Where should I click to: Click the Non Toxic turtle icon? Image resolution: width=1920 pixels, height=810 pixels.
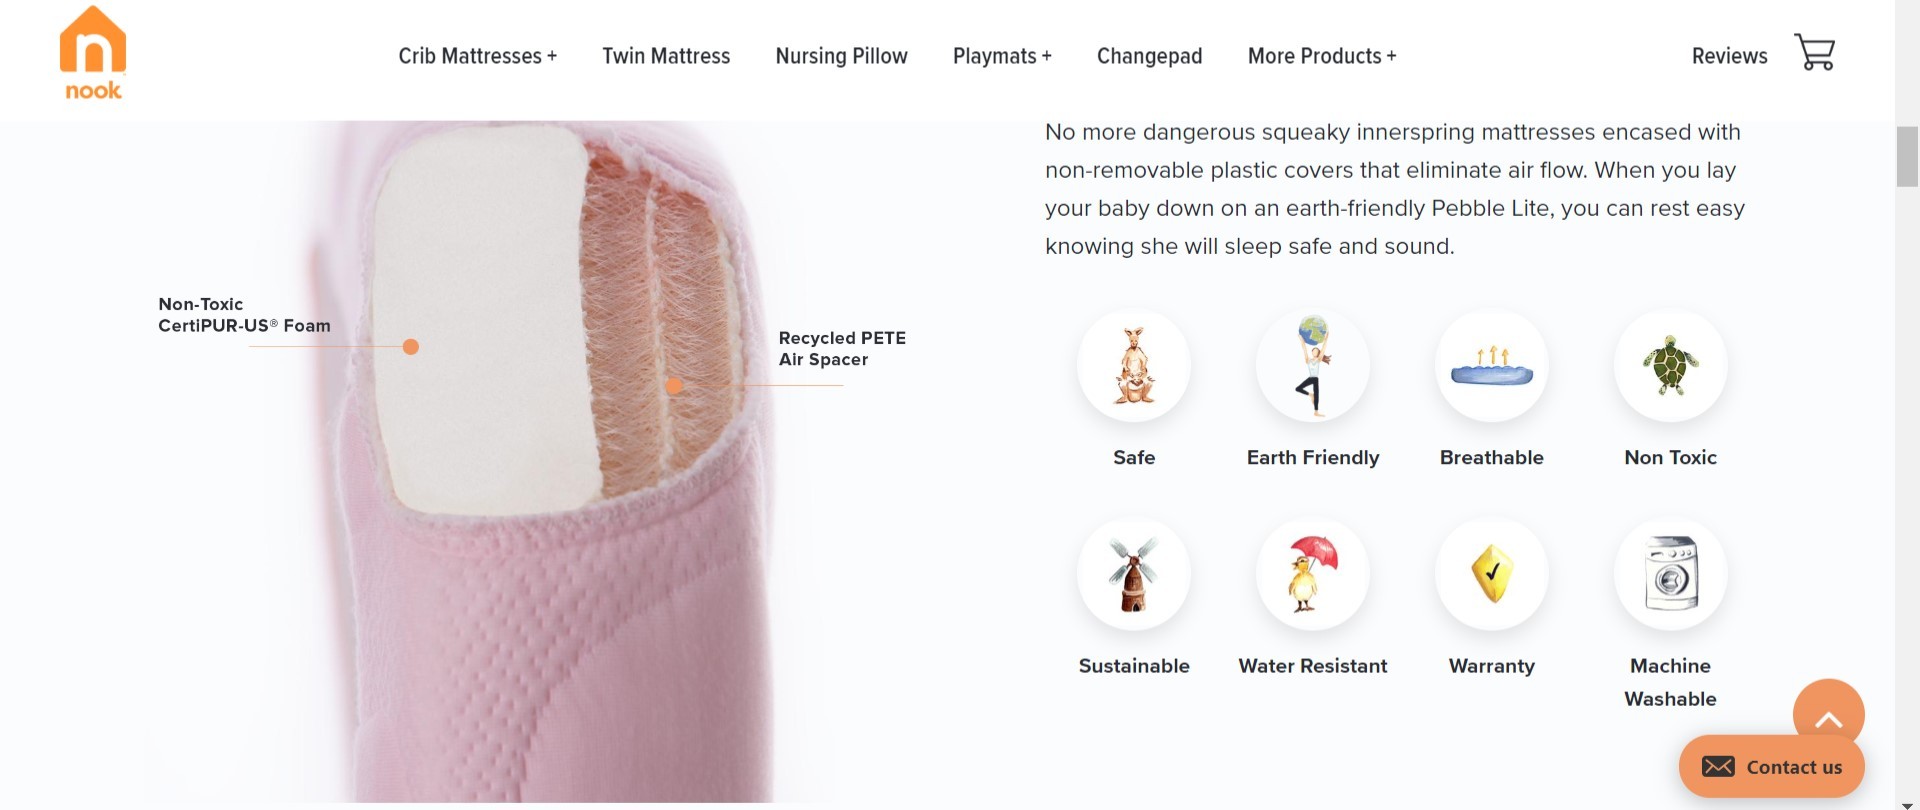[1671, 365]
